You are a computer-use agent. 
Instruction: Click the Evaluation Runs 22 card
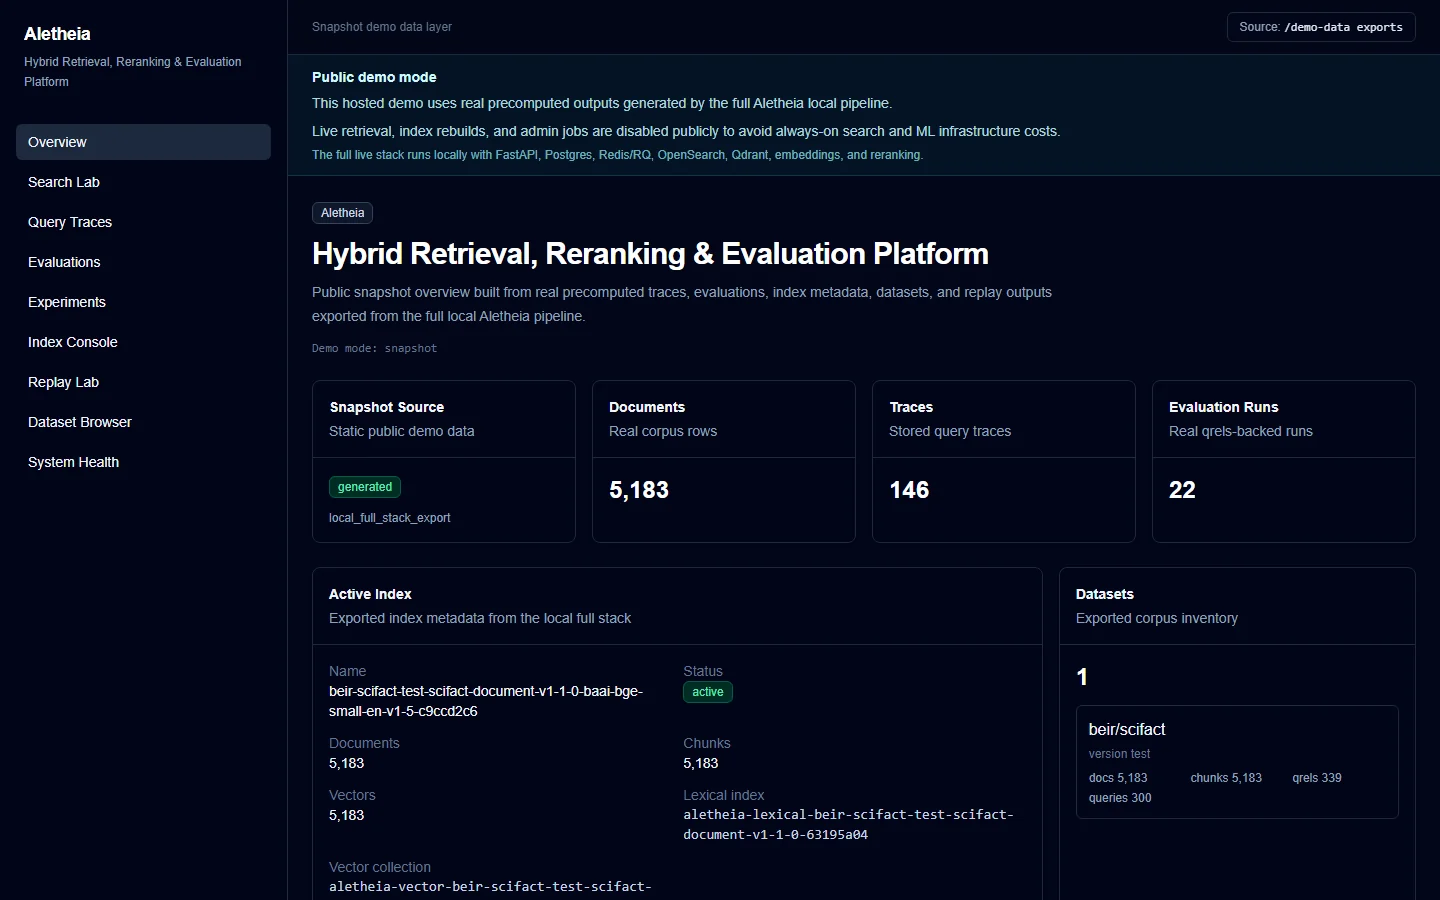pos(1284,461)
